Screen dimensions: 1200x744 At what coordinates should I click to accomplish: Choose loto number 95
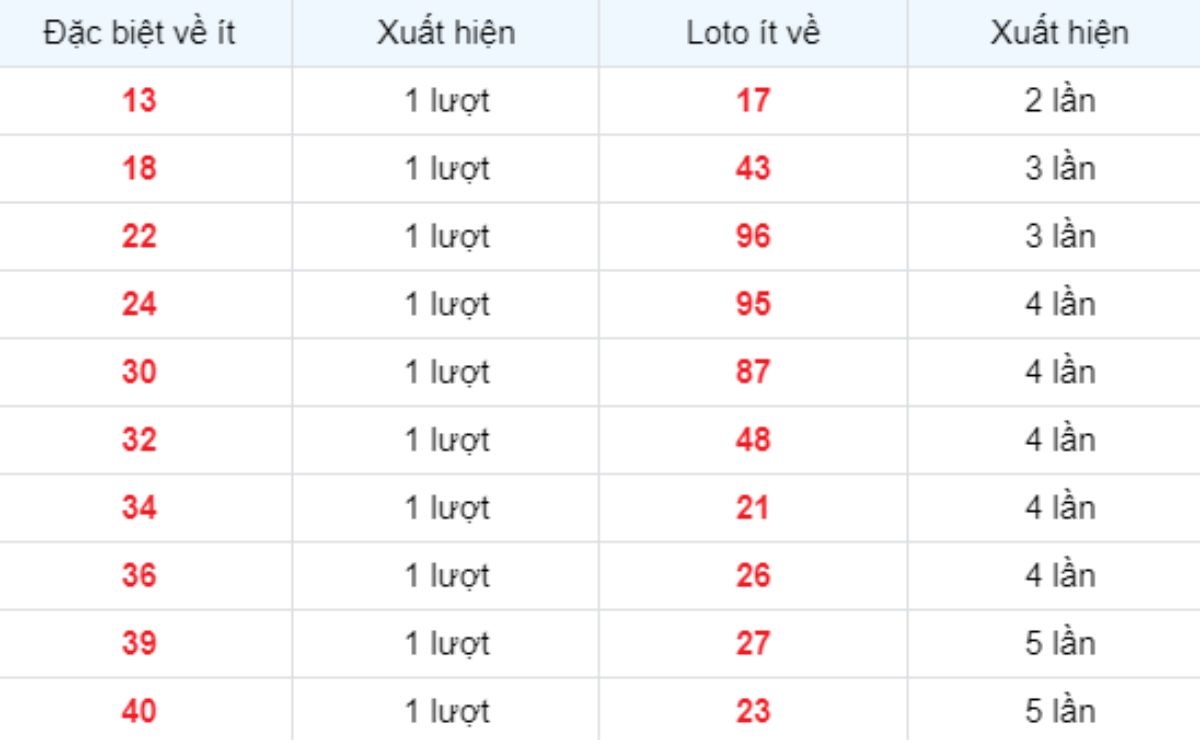pyautogui.click(x=753, y=304)
